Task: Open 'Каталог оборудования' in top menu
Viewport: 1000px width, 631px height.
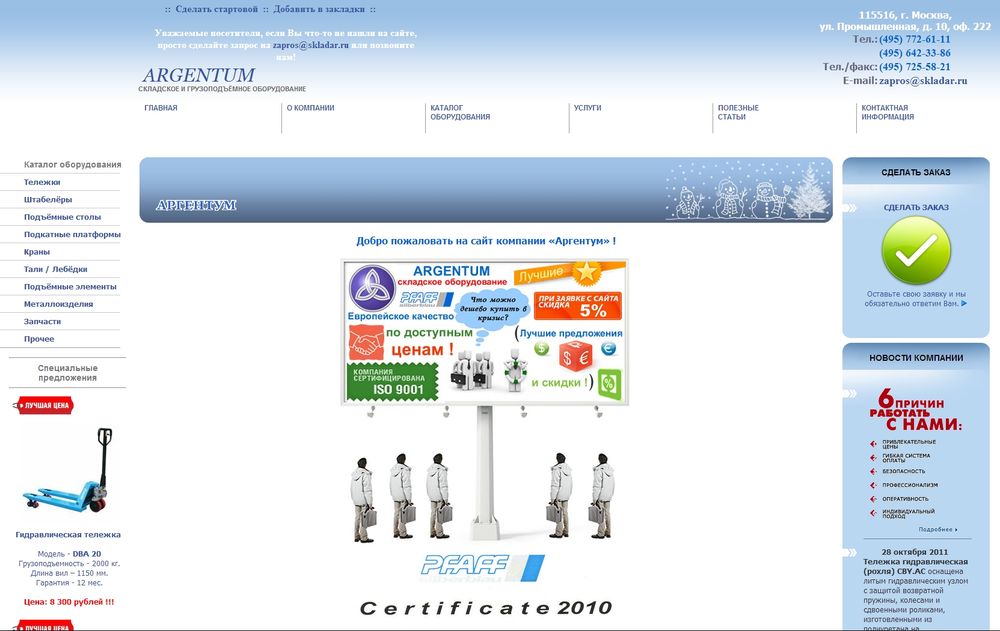Action: click(x=460, y=112)
